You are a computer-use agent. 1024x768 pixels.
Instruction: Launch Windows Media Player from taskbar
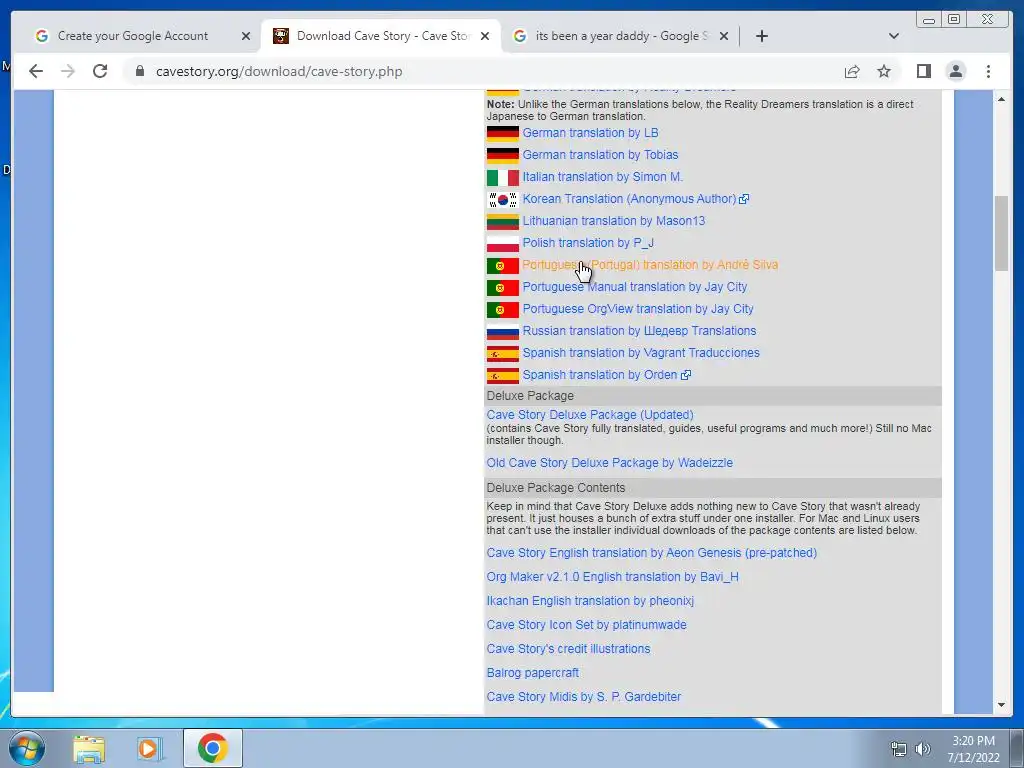pos(149,748)
